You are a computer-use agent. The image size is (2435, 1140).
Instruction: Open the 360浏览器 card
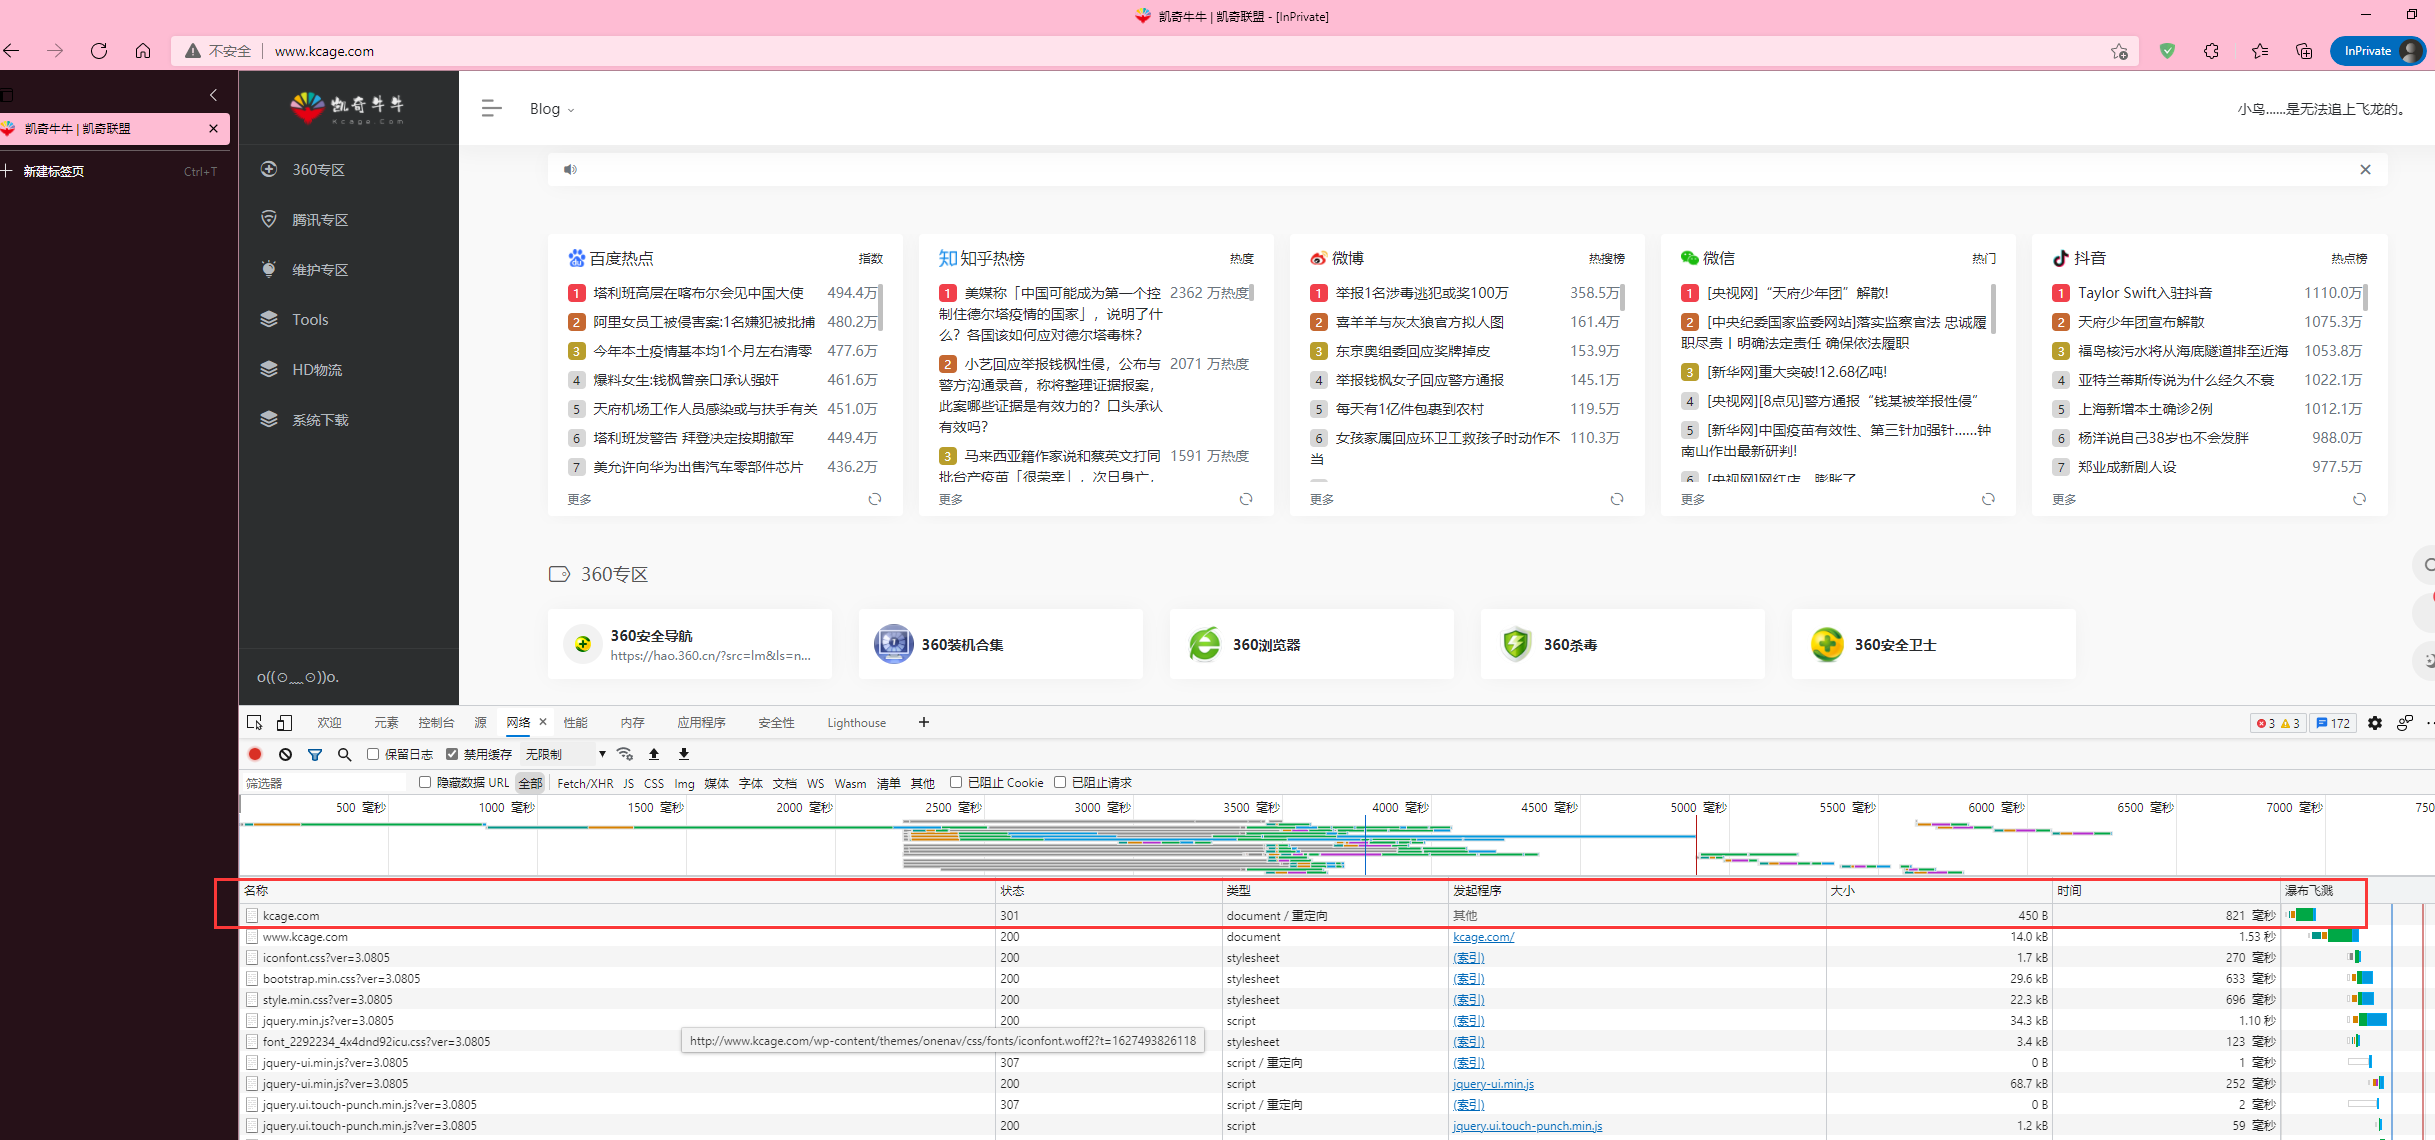point(1311,644)
